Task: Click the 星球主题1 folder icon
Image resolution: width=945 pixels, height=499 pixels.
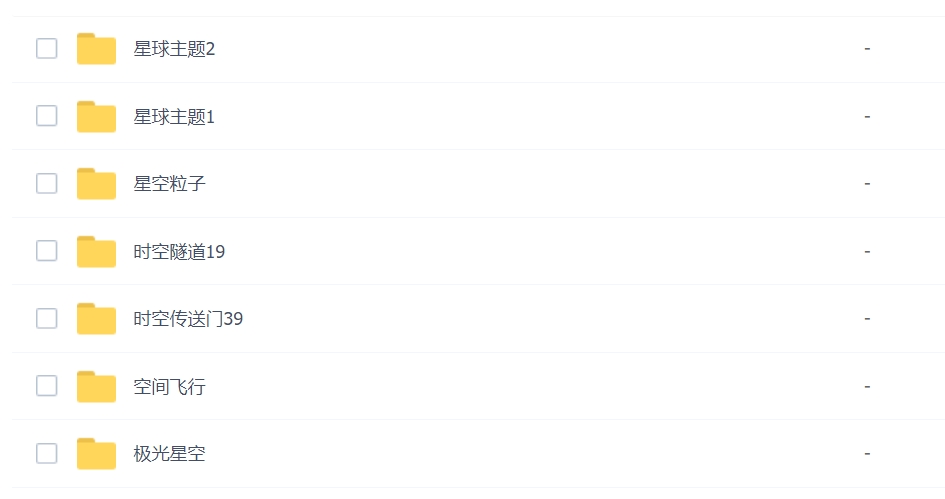Action: click(x=96, y=117)
